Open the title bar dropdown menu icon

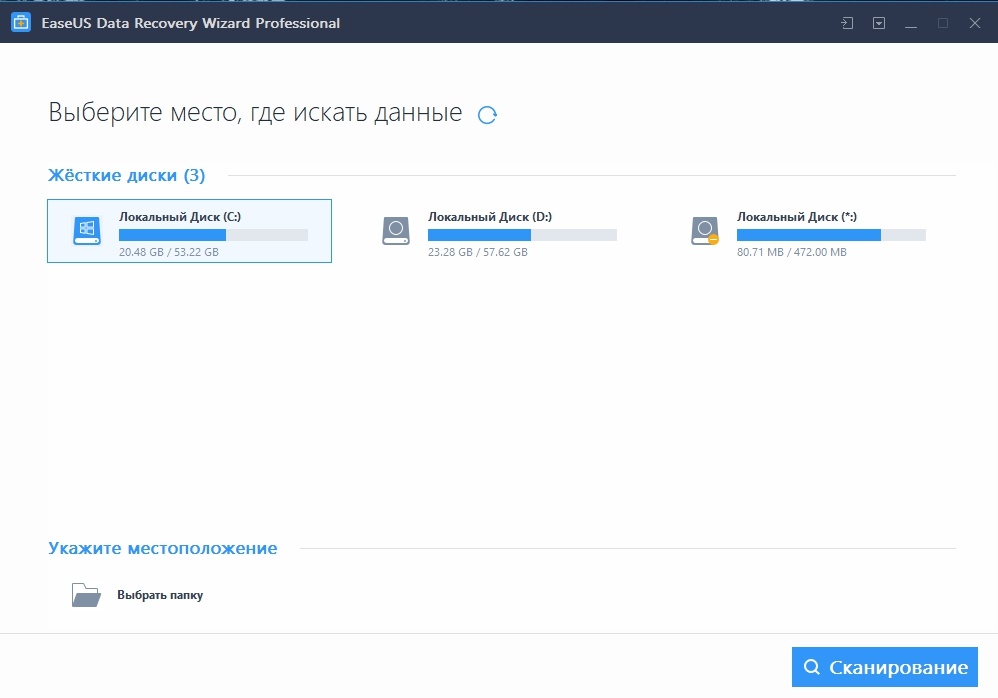coord(879,24)
